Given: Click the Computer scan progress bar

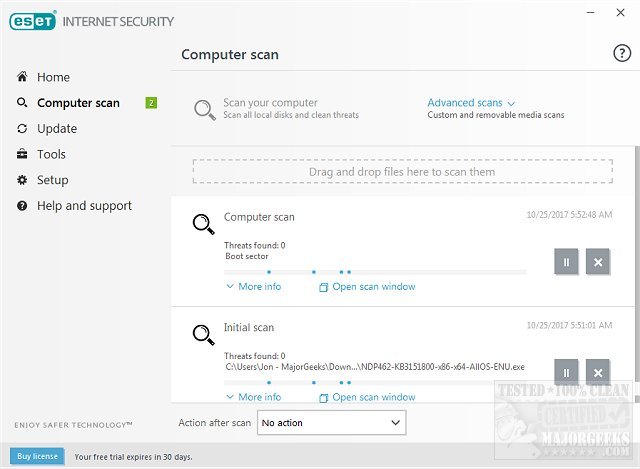Looking at the screenshot, I should (x=375, y=271).
